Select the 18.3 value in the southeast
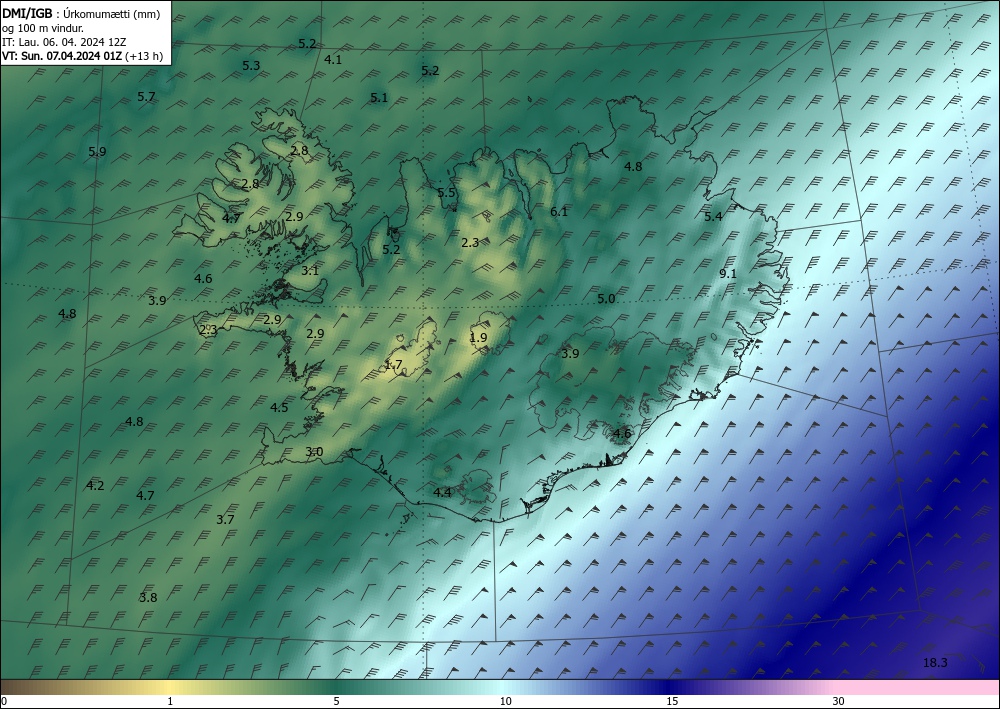Viewport: 1000px width, 709px height. pyautogui.click(x=935, y=662)
